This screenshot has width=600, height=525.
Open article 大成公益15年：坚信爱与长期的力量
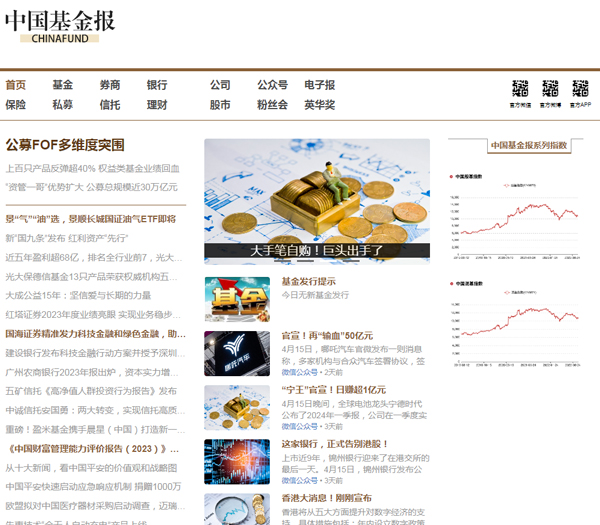[x=78, y=295]
